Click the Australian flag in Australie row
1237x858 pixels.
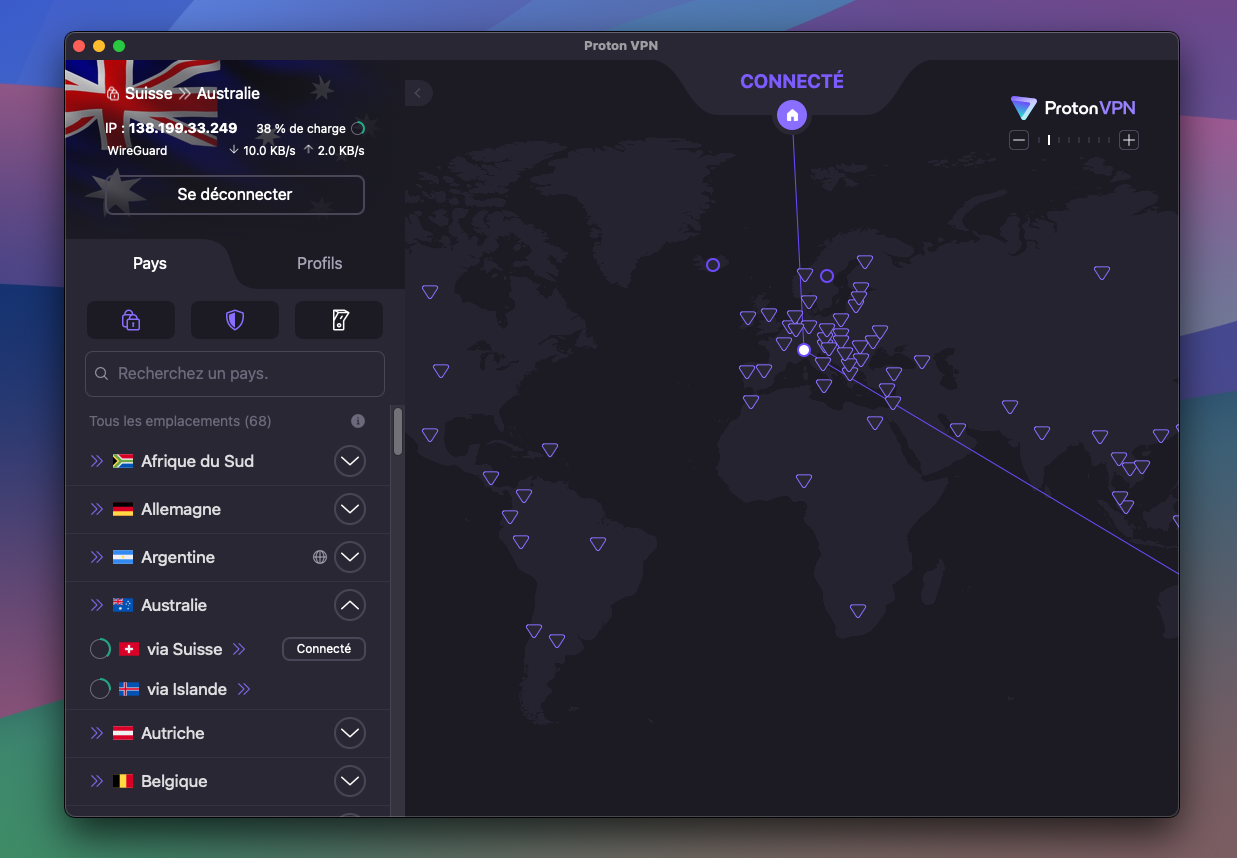pos(123,605)
